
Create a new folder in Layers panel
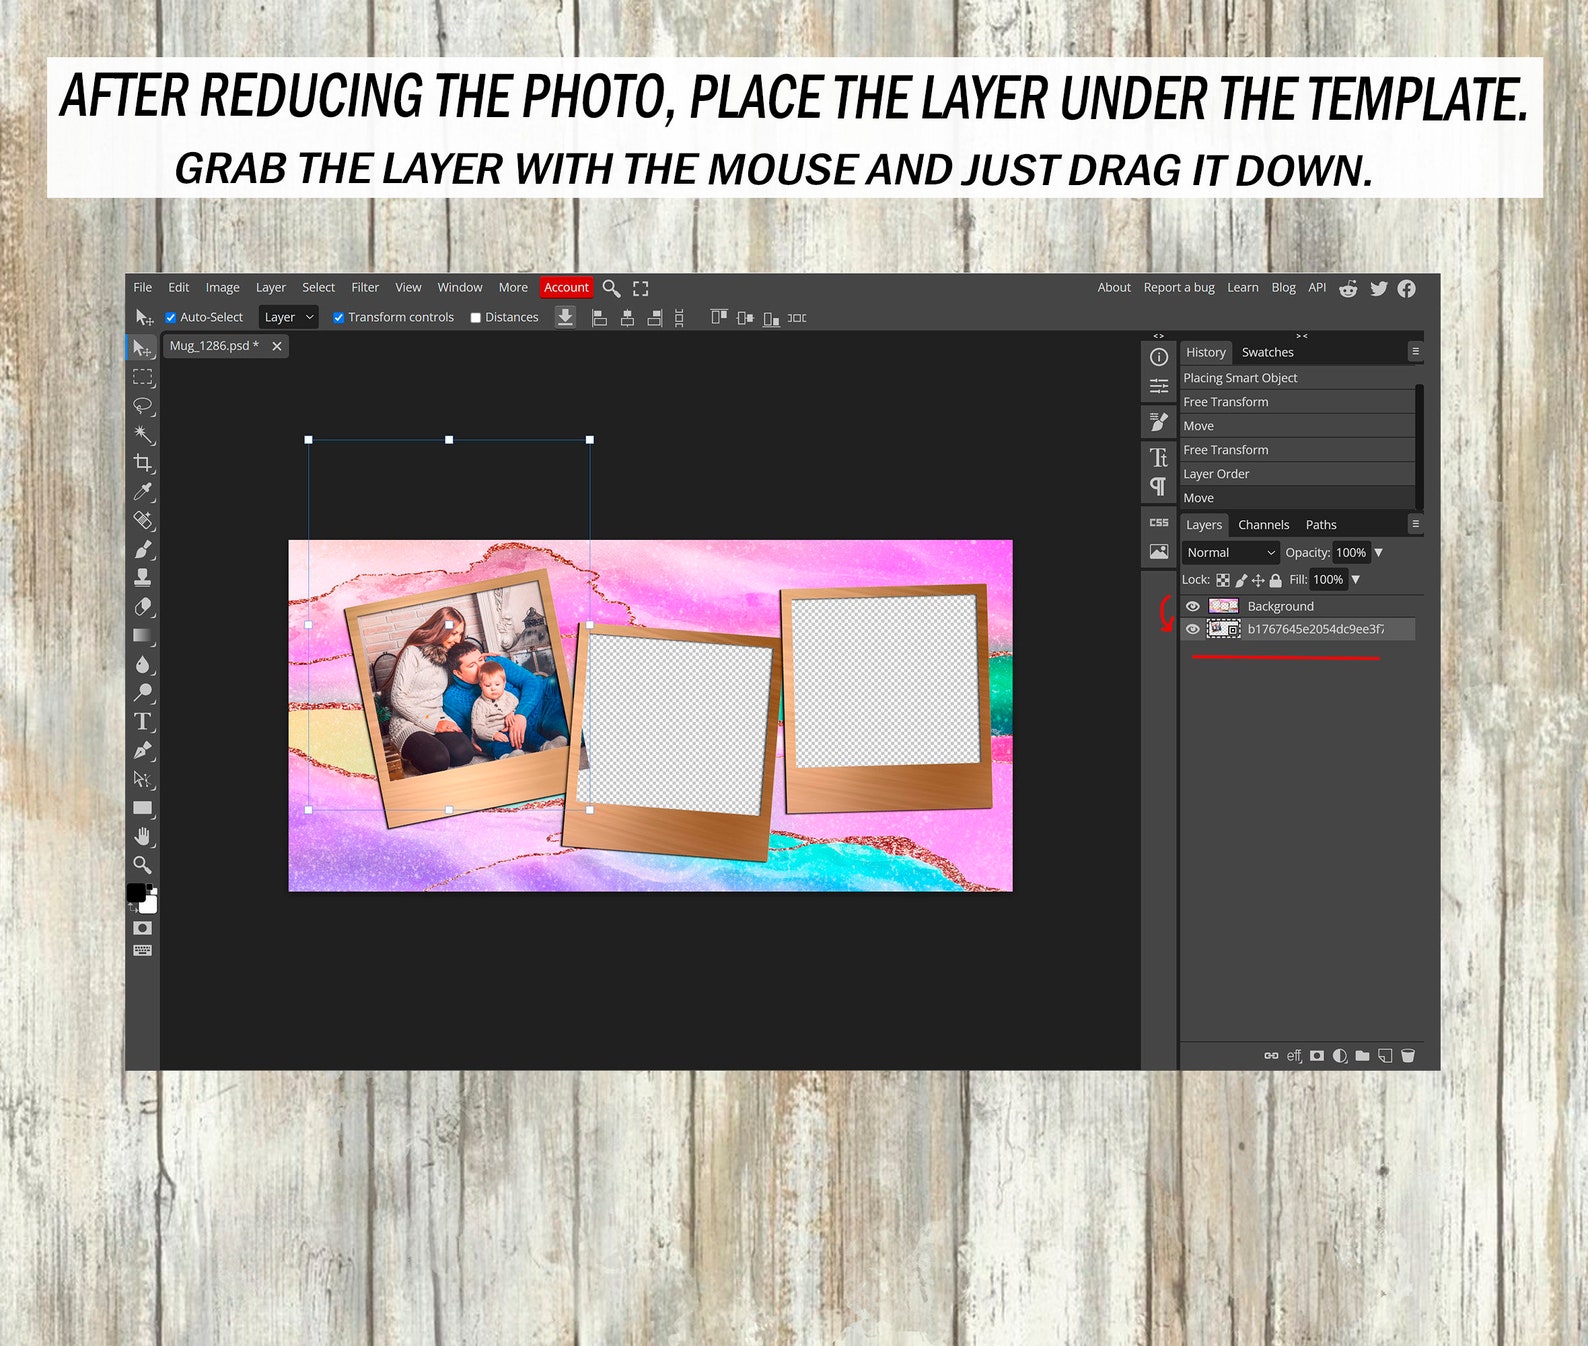tap(1362, 1055)
